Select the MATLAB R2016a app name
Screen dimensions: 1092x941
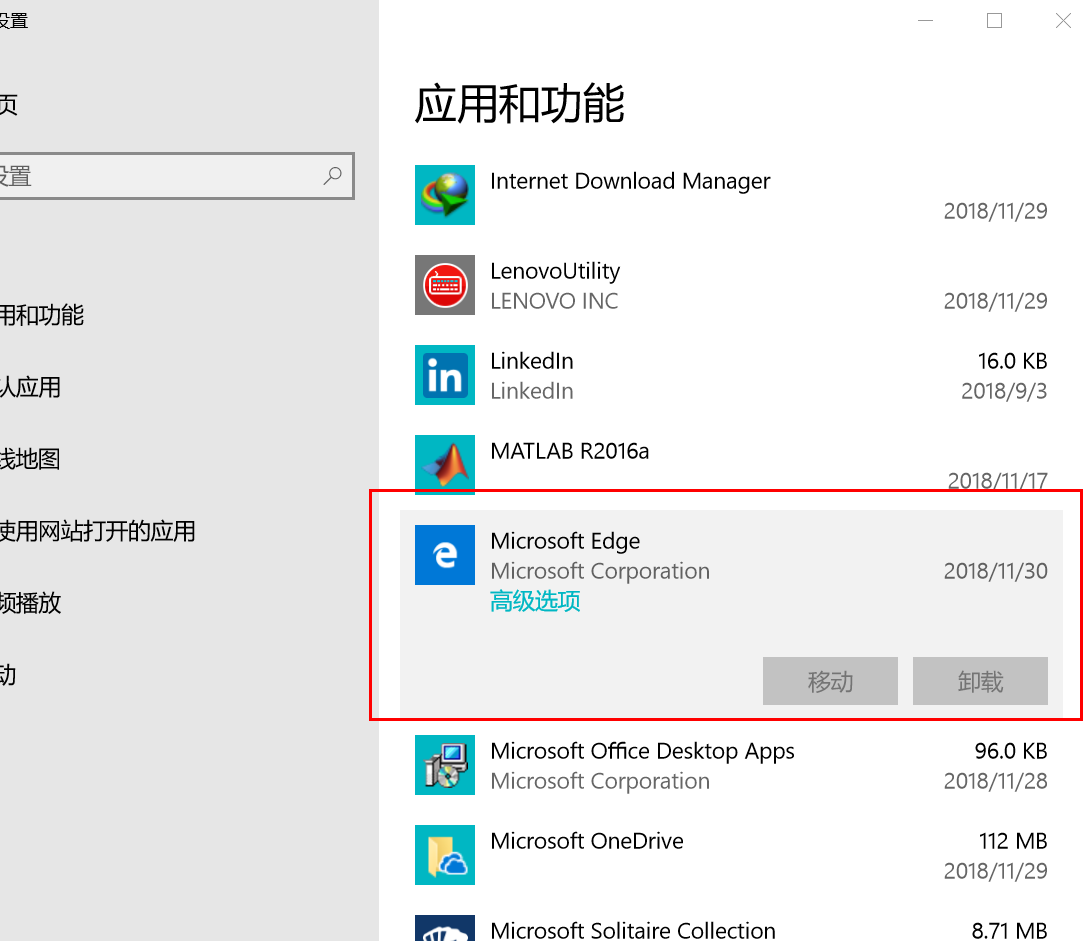(x=570, y=451)
